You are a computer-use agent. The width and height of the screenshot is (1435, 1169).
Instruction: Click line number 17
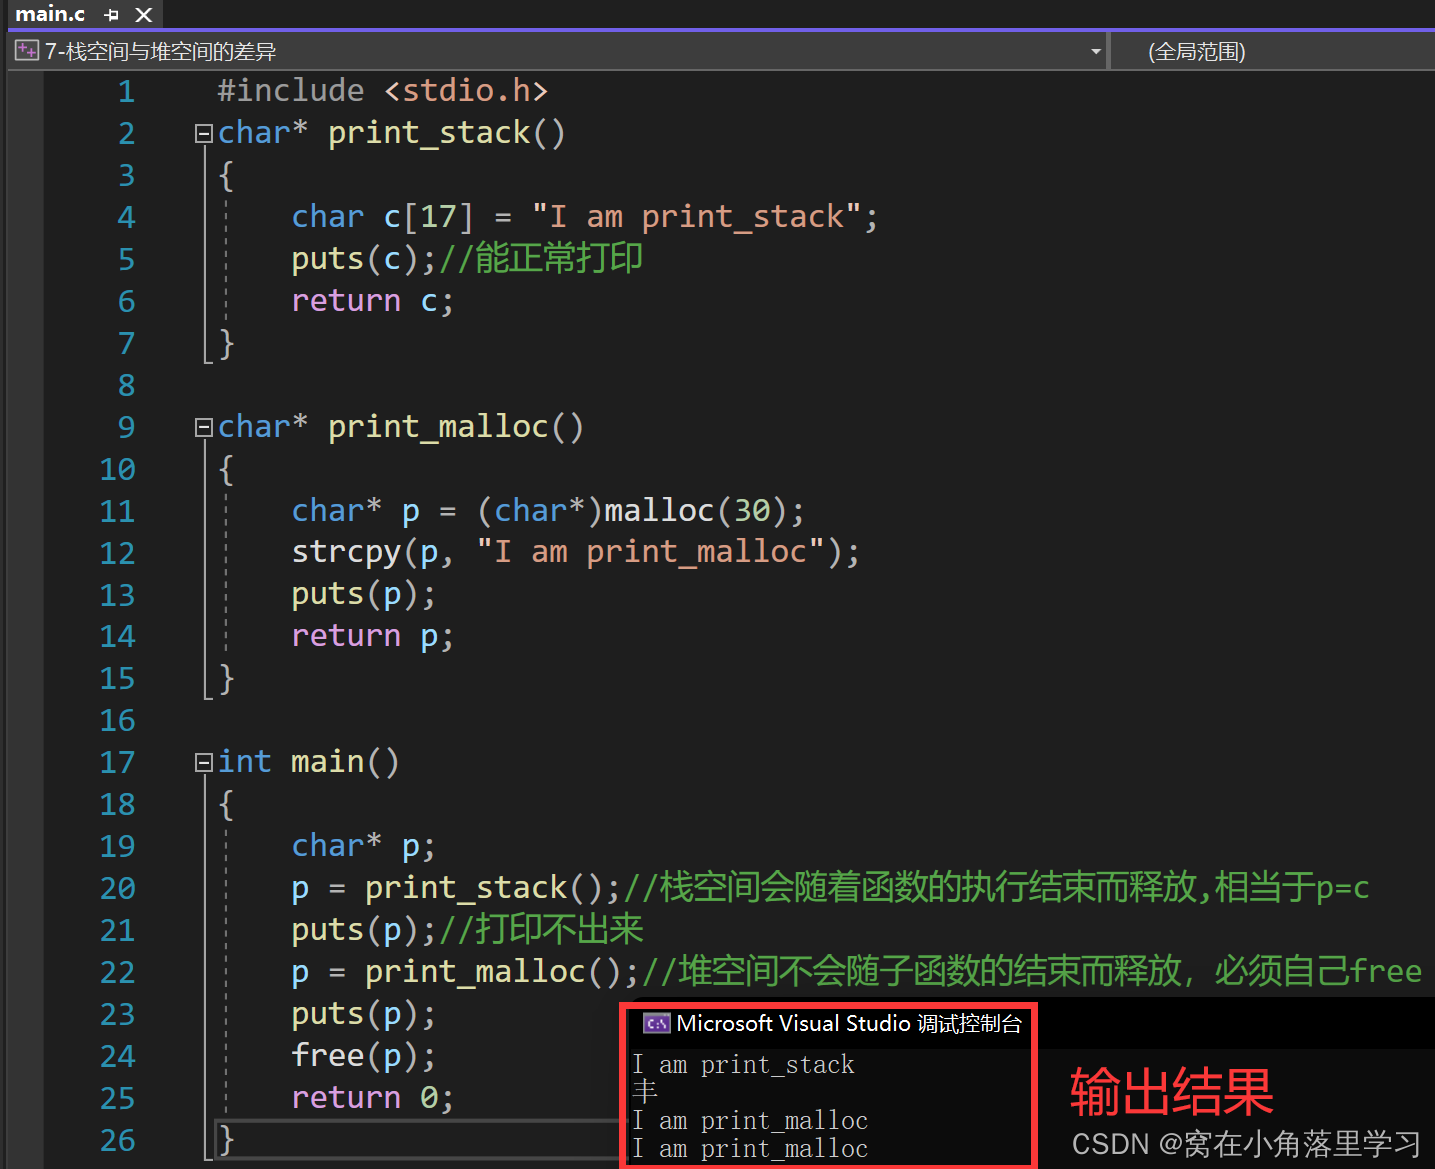117,763
